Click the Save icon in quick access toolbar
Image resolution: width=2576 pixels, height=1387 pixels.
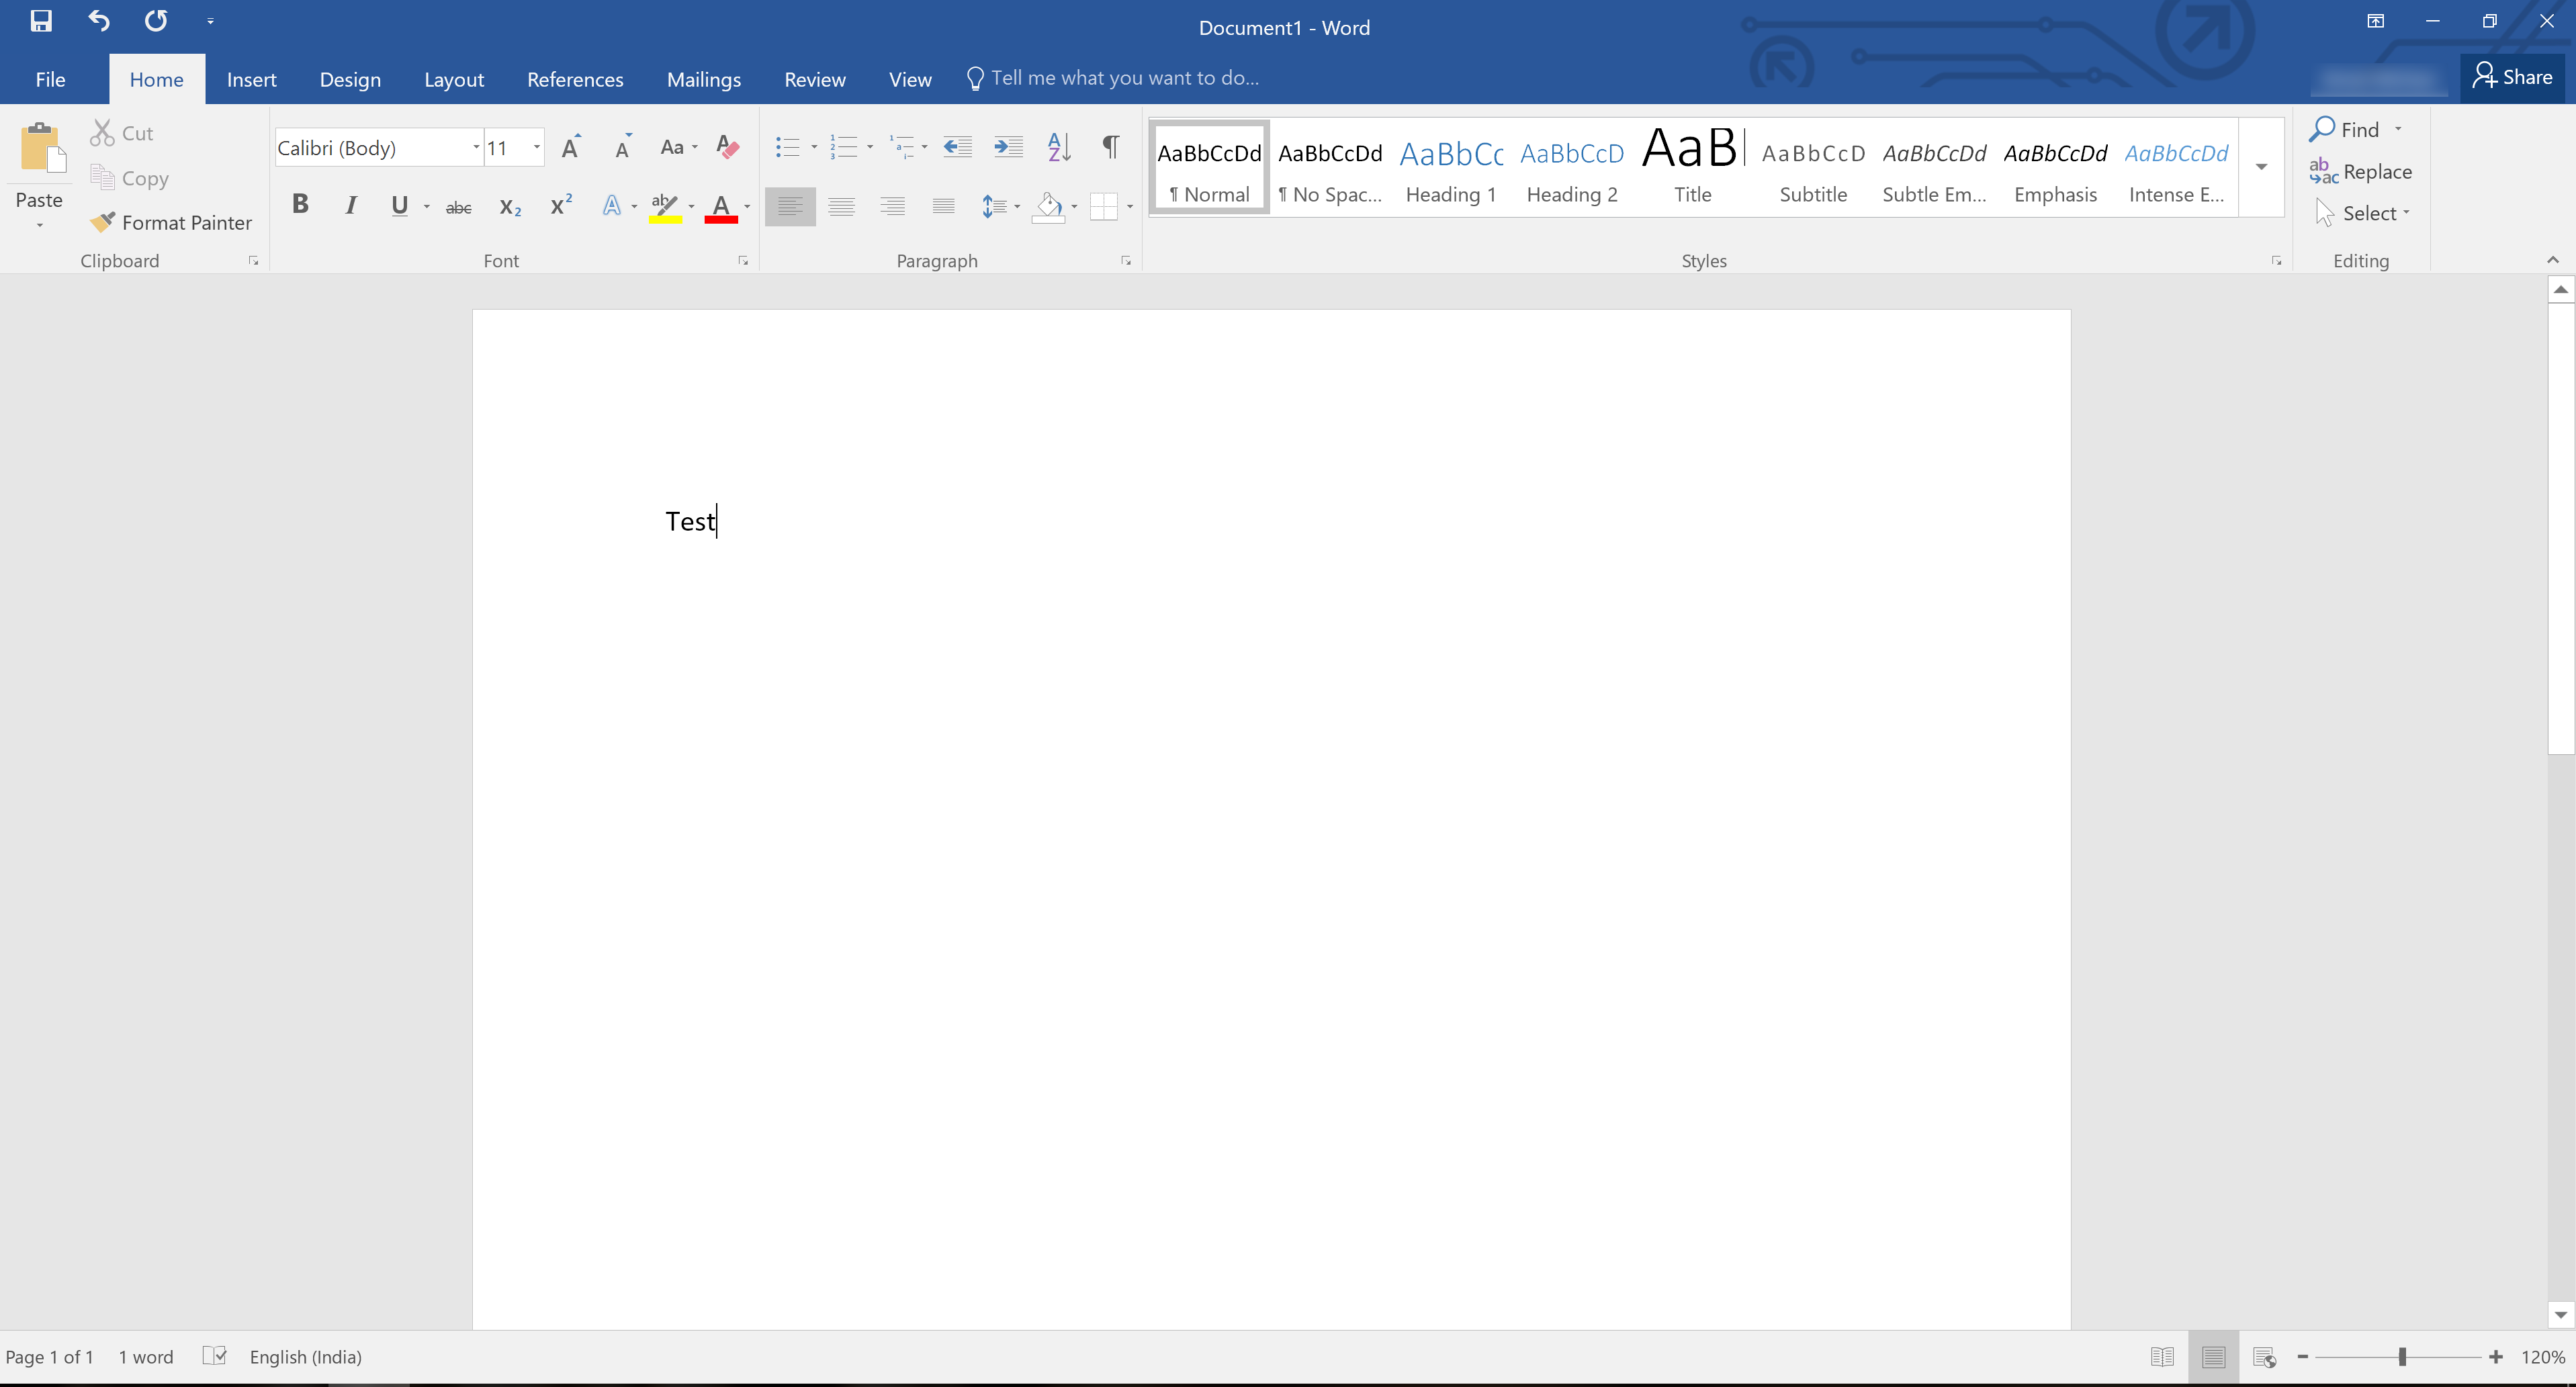[41, 21]
